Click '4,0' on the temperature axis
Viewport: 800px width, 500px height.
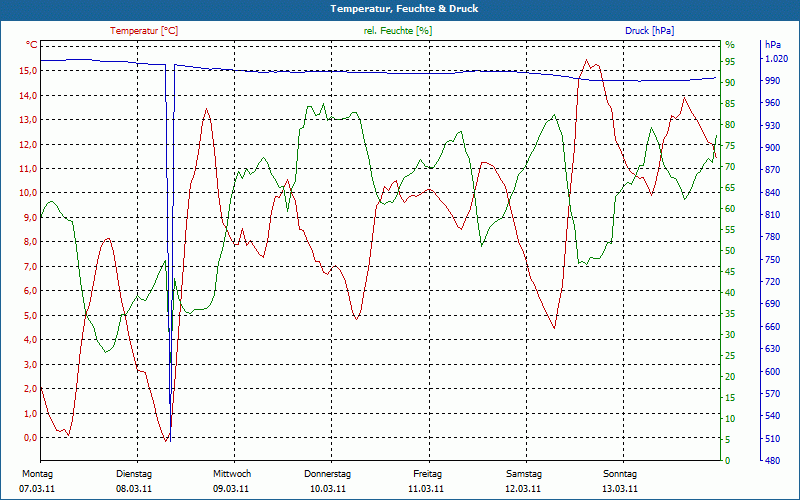[30, 340]
